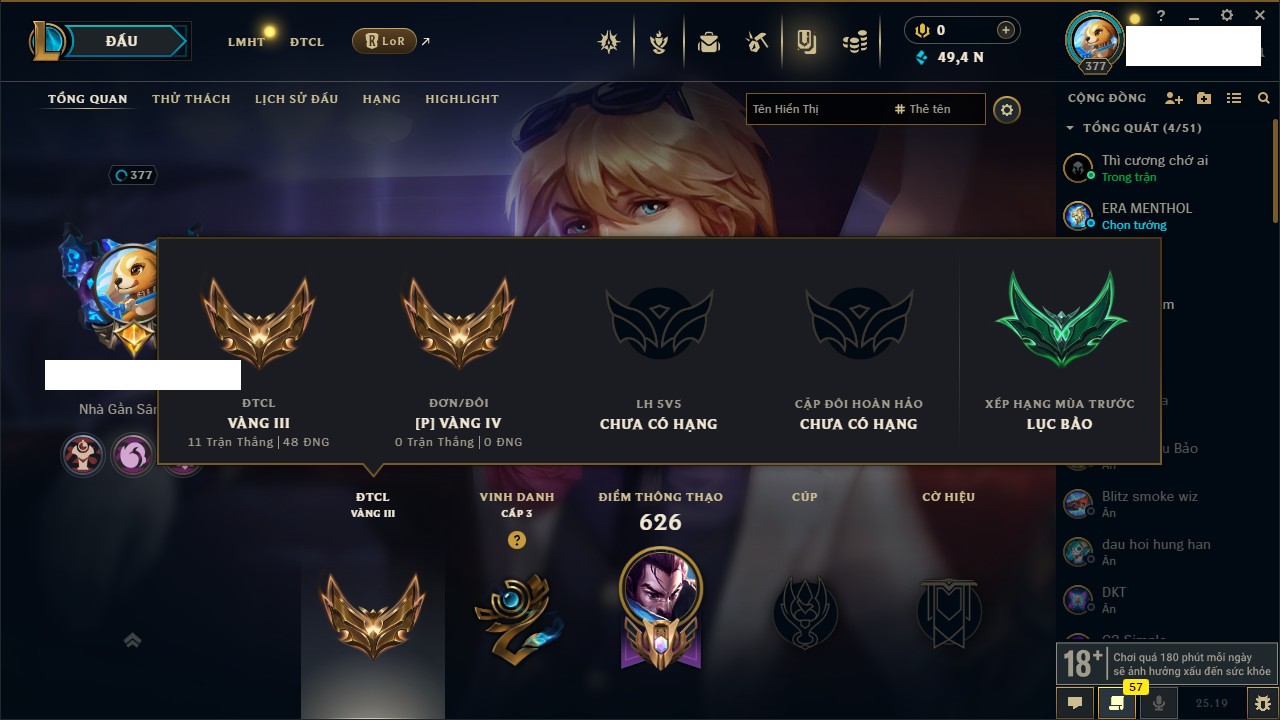Switch to the HIGHLIGHT tab

pos(462,99)
